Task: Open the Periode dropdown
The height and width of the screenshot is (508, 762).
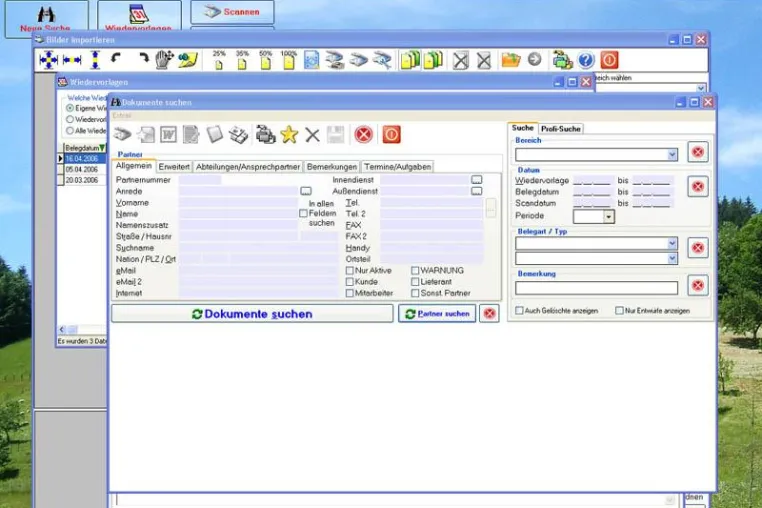Action: (x=608, y=217)
